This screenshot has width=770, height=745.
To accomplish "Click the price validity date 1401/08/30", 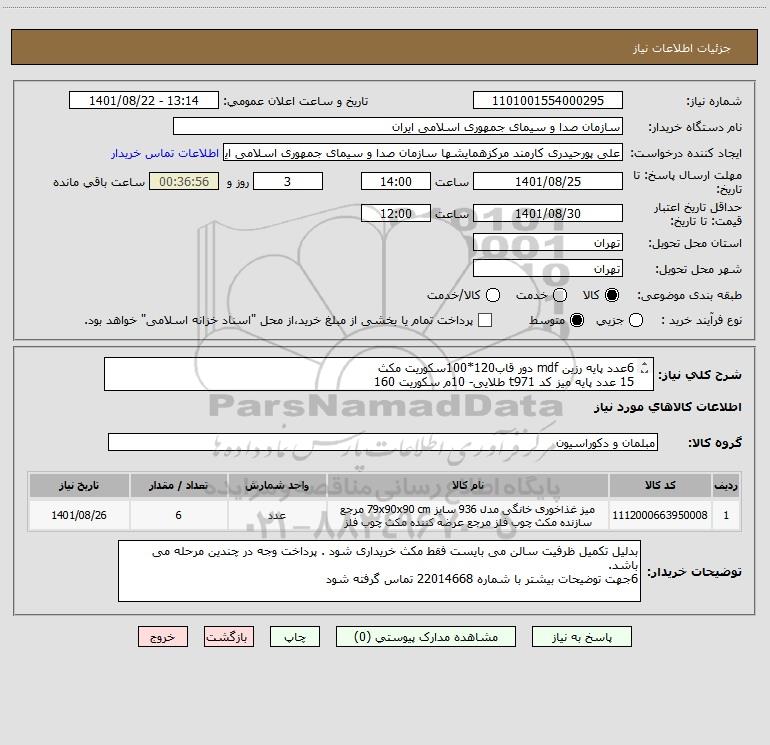I will 548,213.
